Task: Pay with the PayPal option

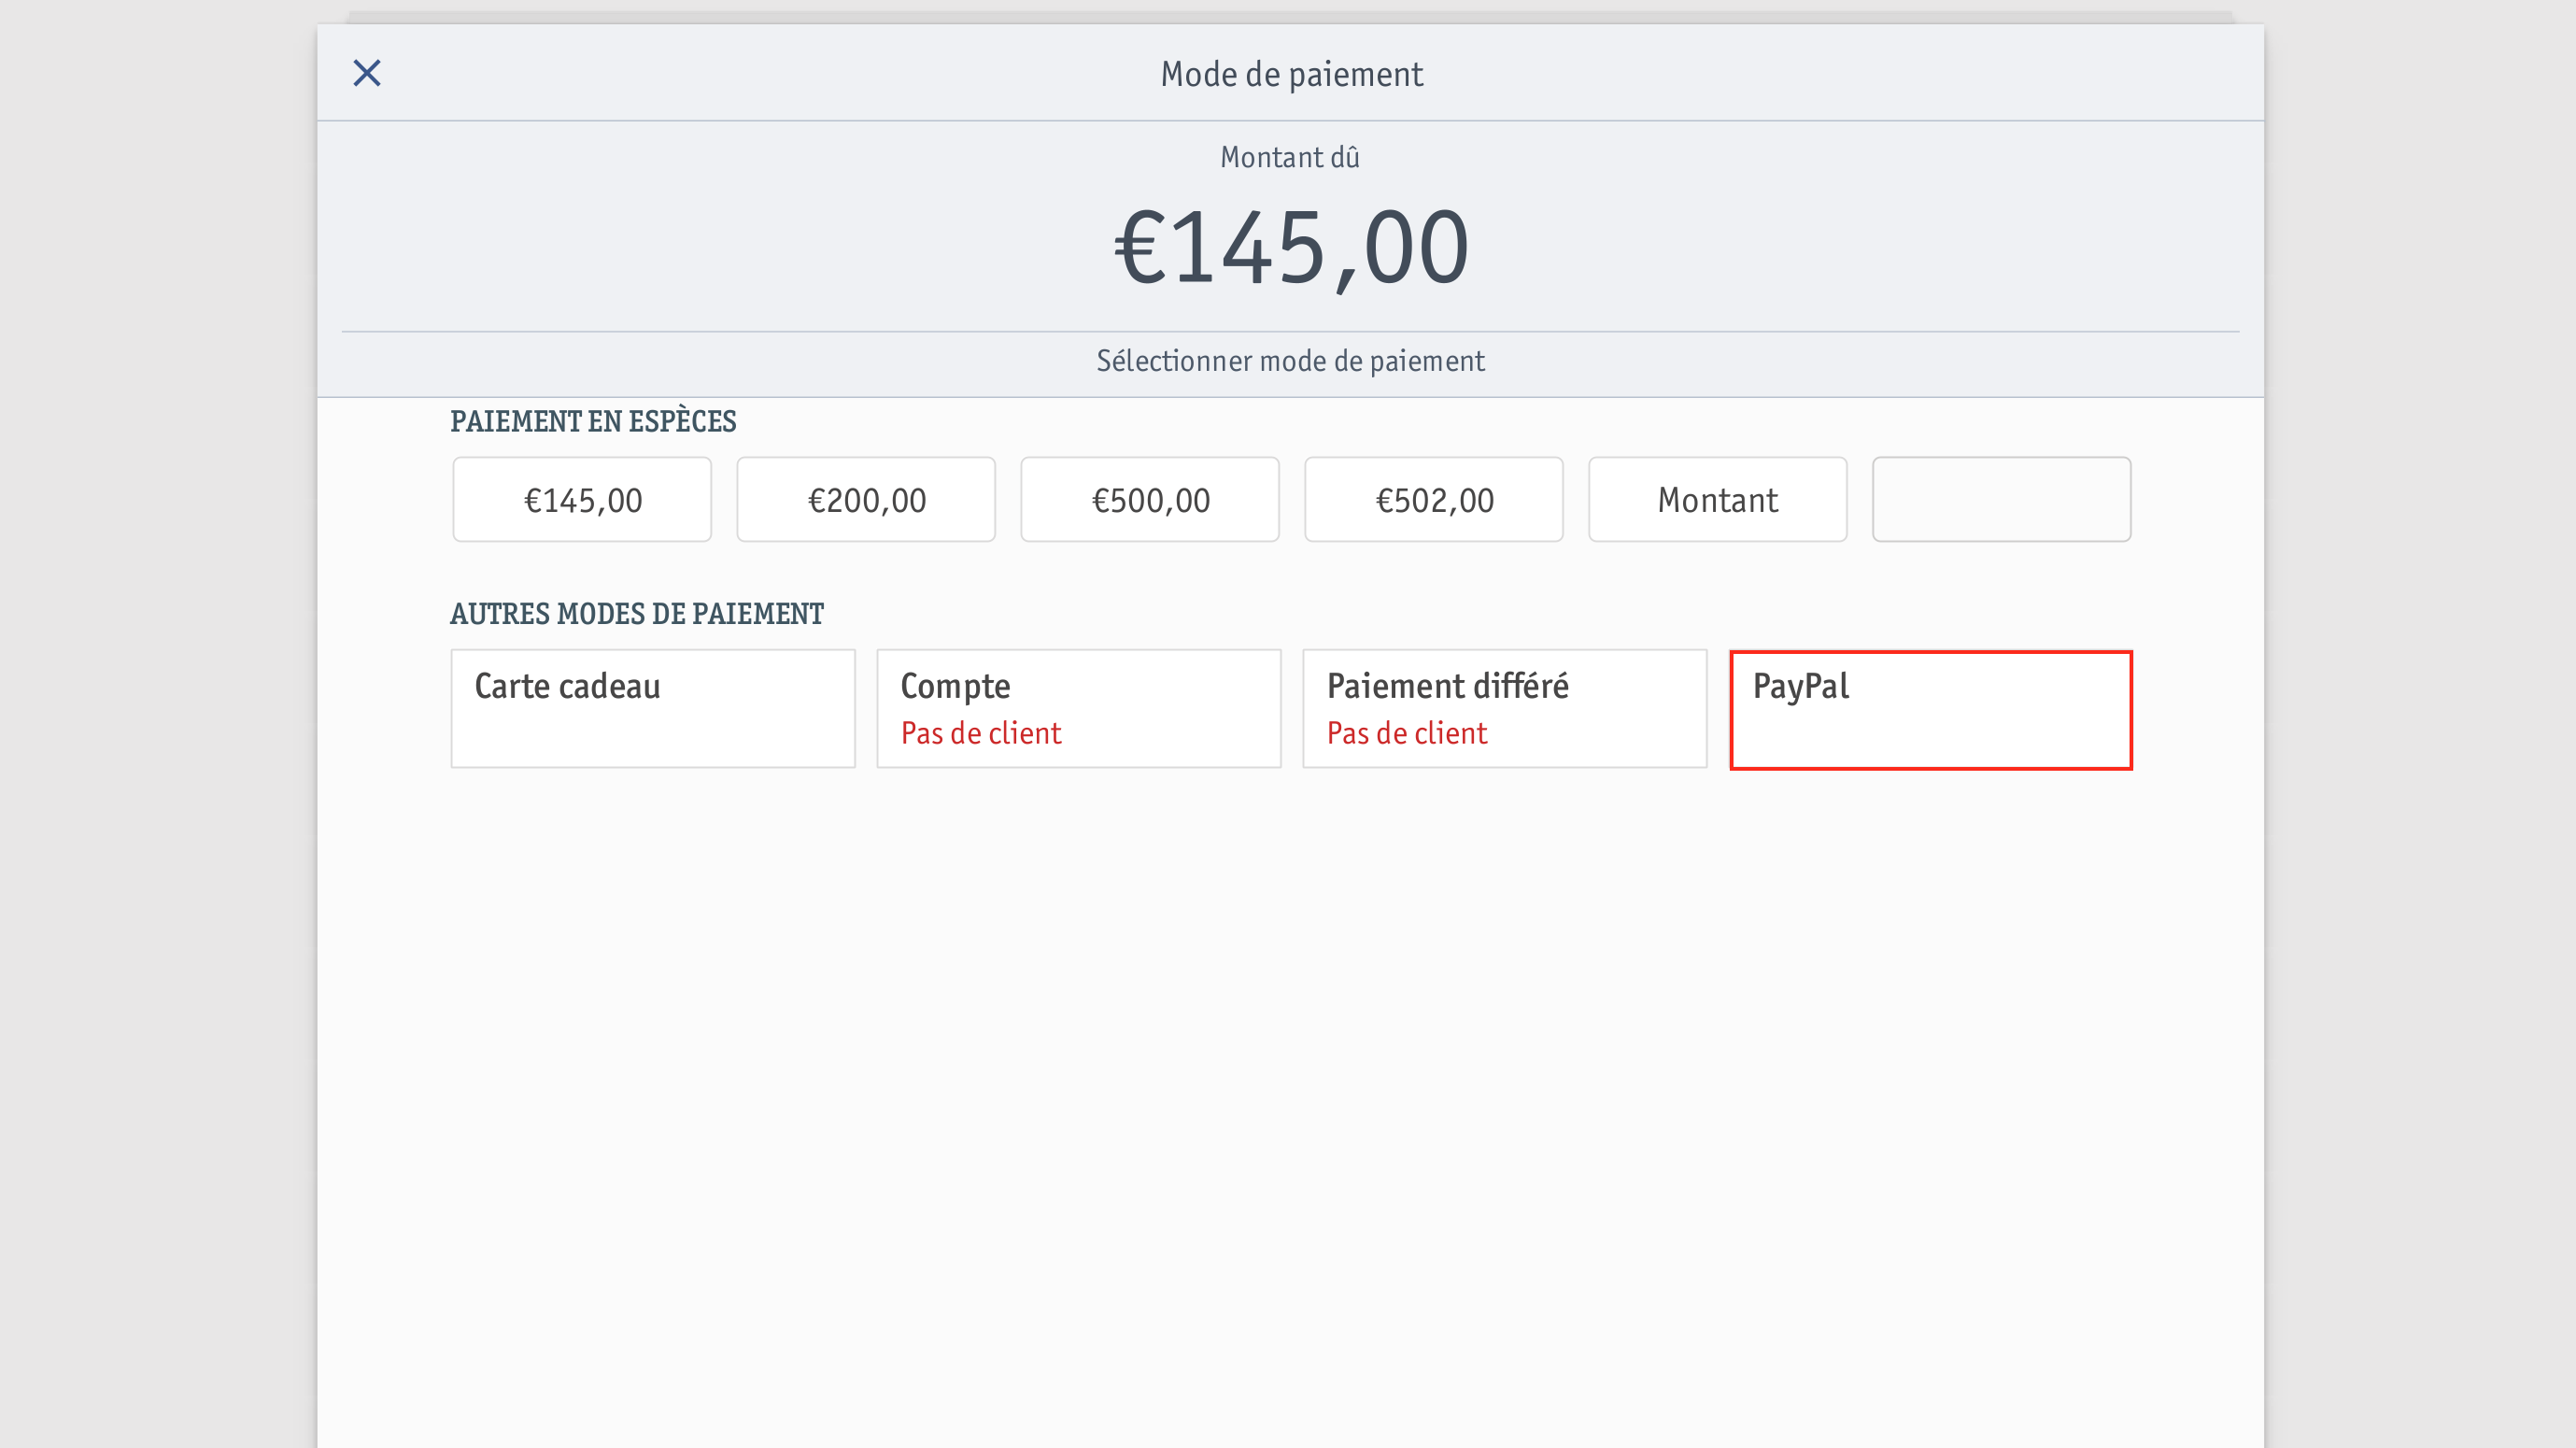Action: click(x=1931, y=710)
